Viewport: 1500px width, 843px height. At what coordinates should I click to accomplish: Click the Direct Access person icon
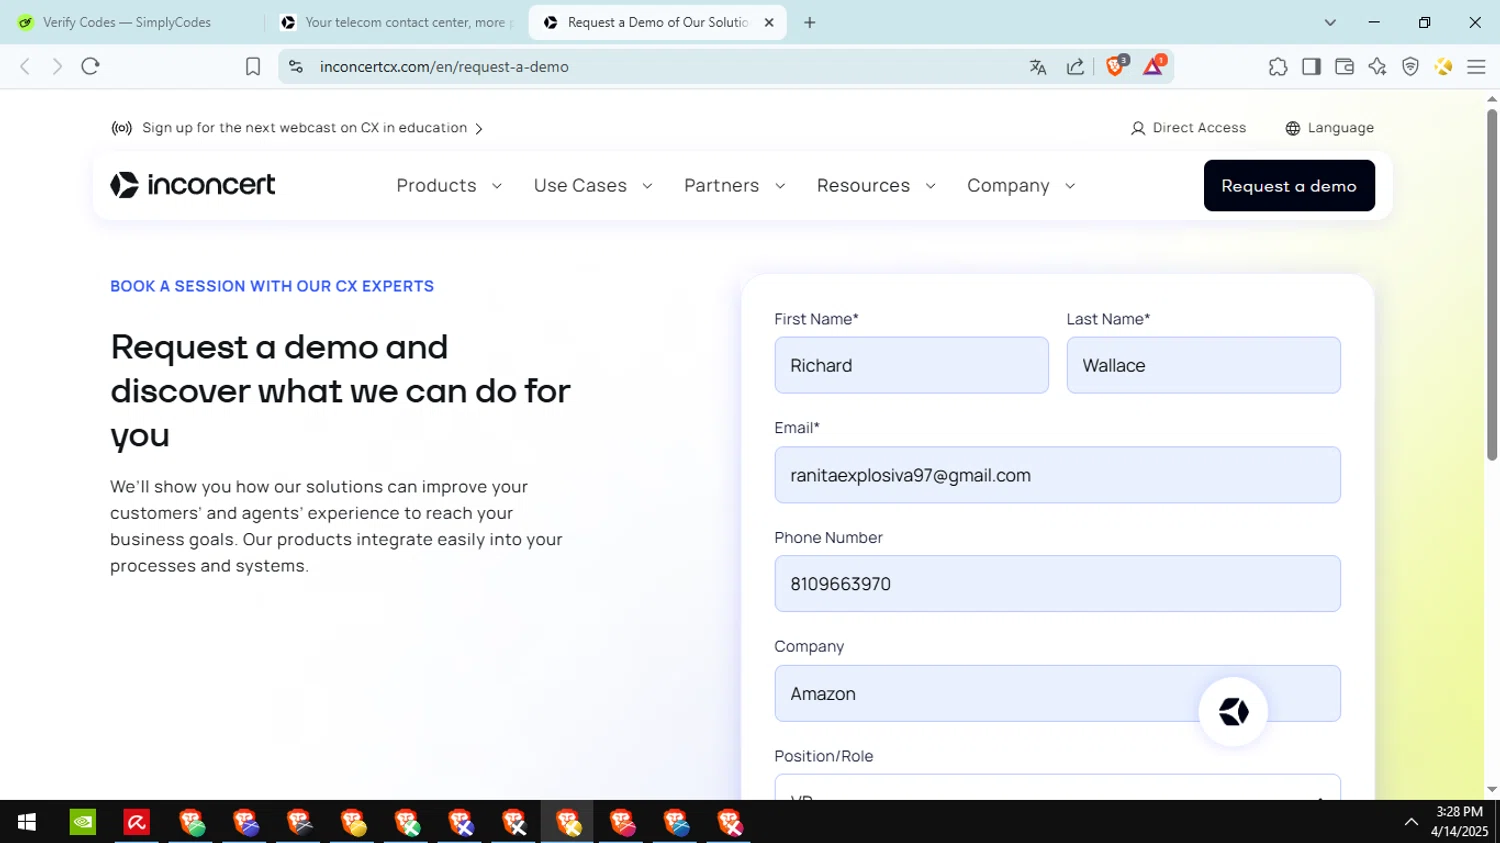(1138, 128)
